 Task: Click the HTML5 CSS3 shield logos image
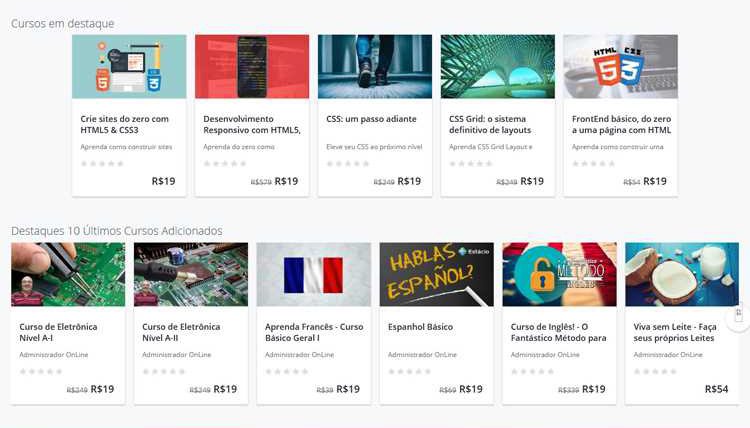pos(621,66)
